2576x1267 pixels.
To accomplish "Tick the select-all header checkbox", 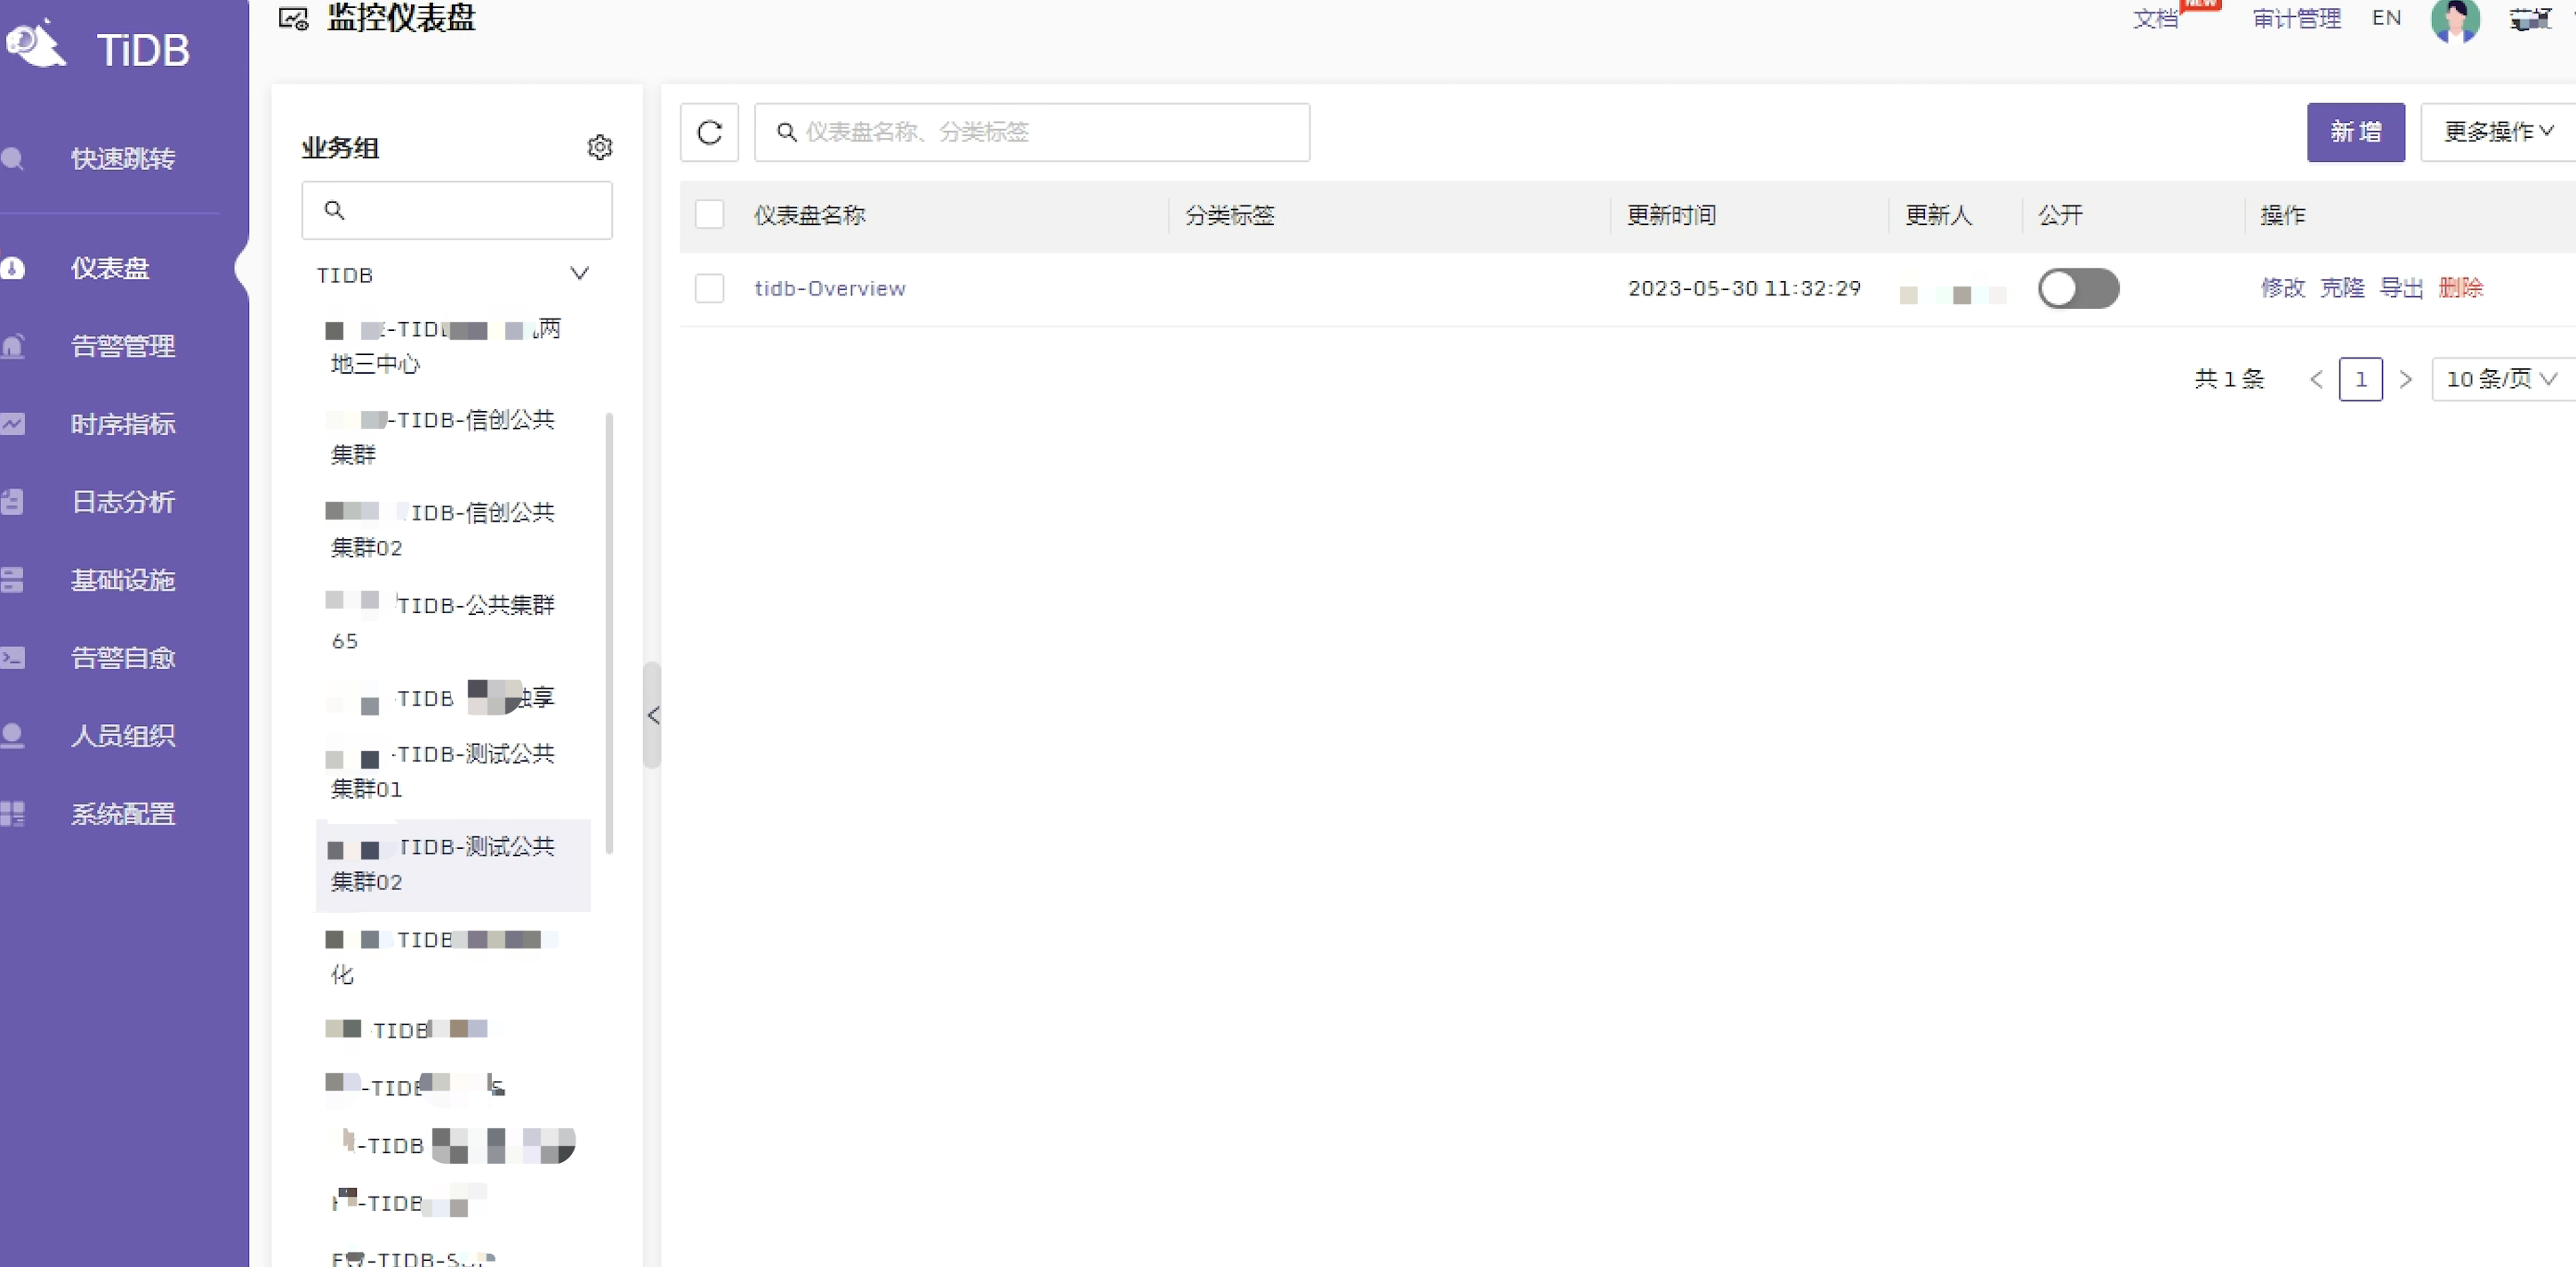I will 709,214.
